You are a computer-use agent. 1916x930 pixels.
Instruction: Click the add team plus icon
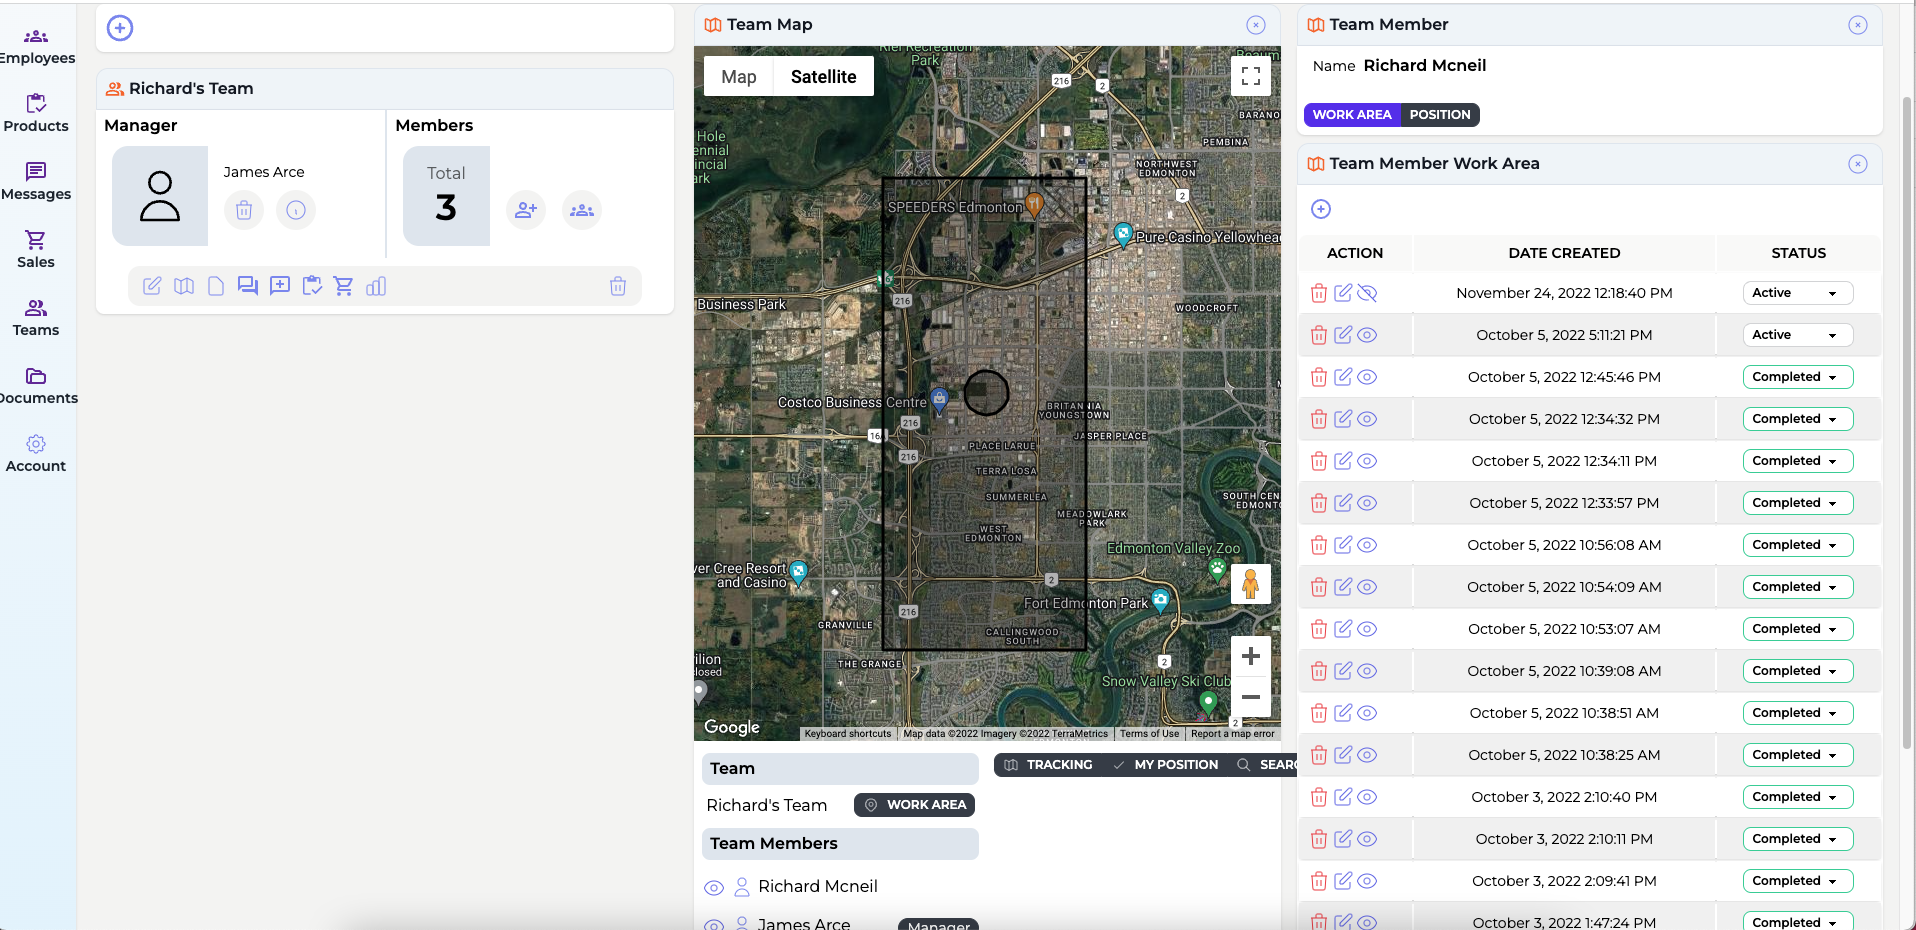point(120,28)
